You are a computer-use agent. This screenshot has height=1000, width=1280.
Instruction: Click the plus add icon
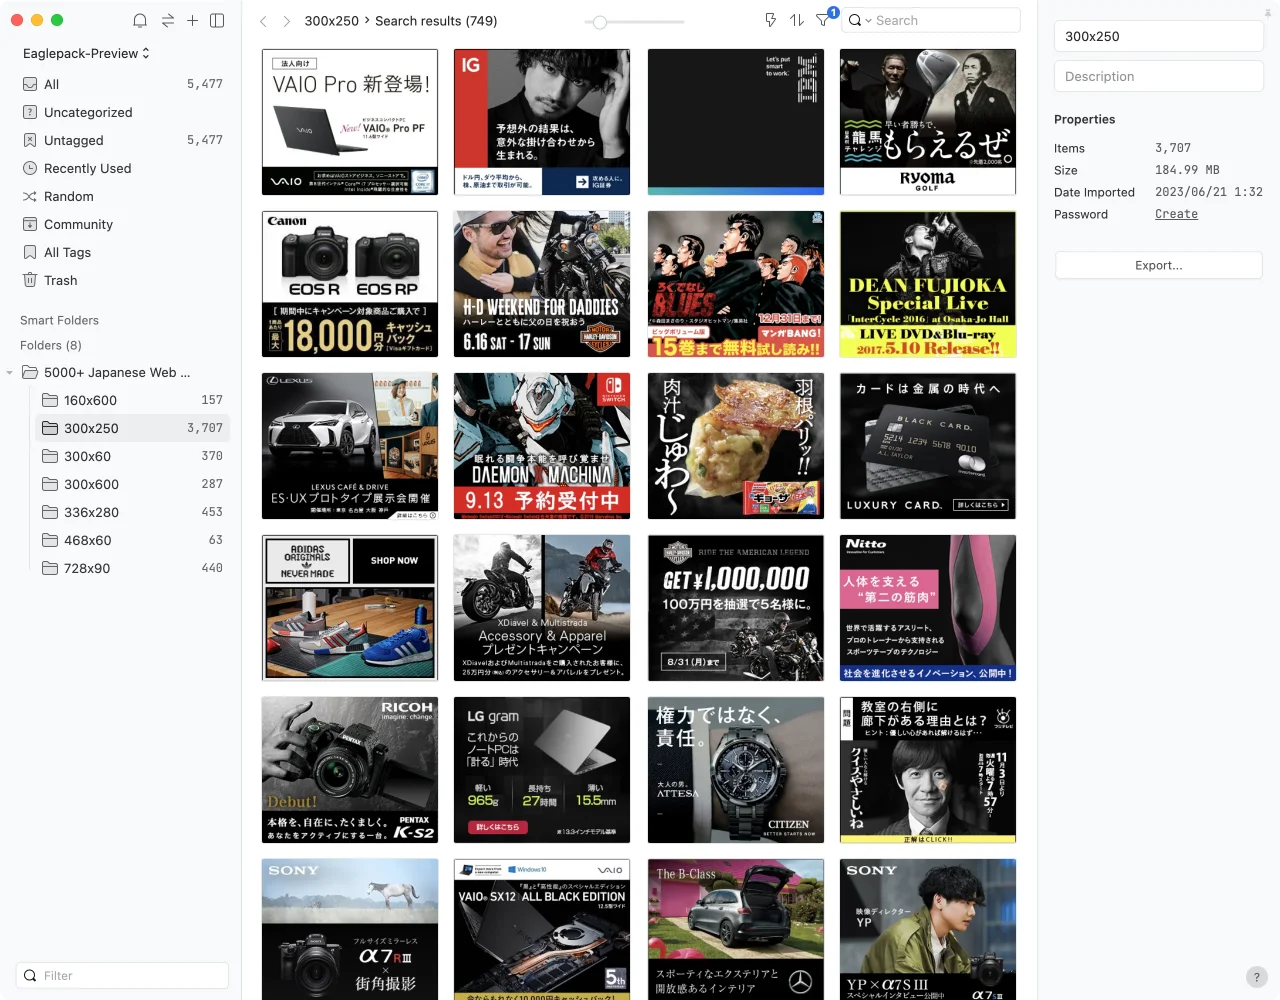pyautogui.click(x=192, y=20)
